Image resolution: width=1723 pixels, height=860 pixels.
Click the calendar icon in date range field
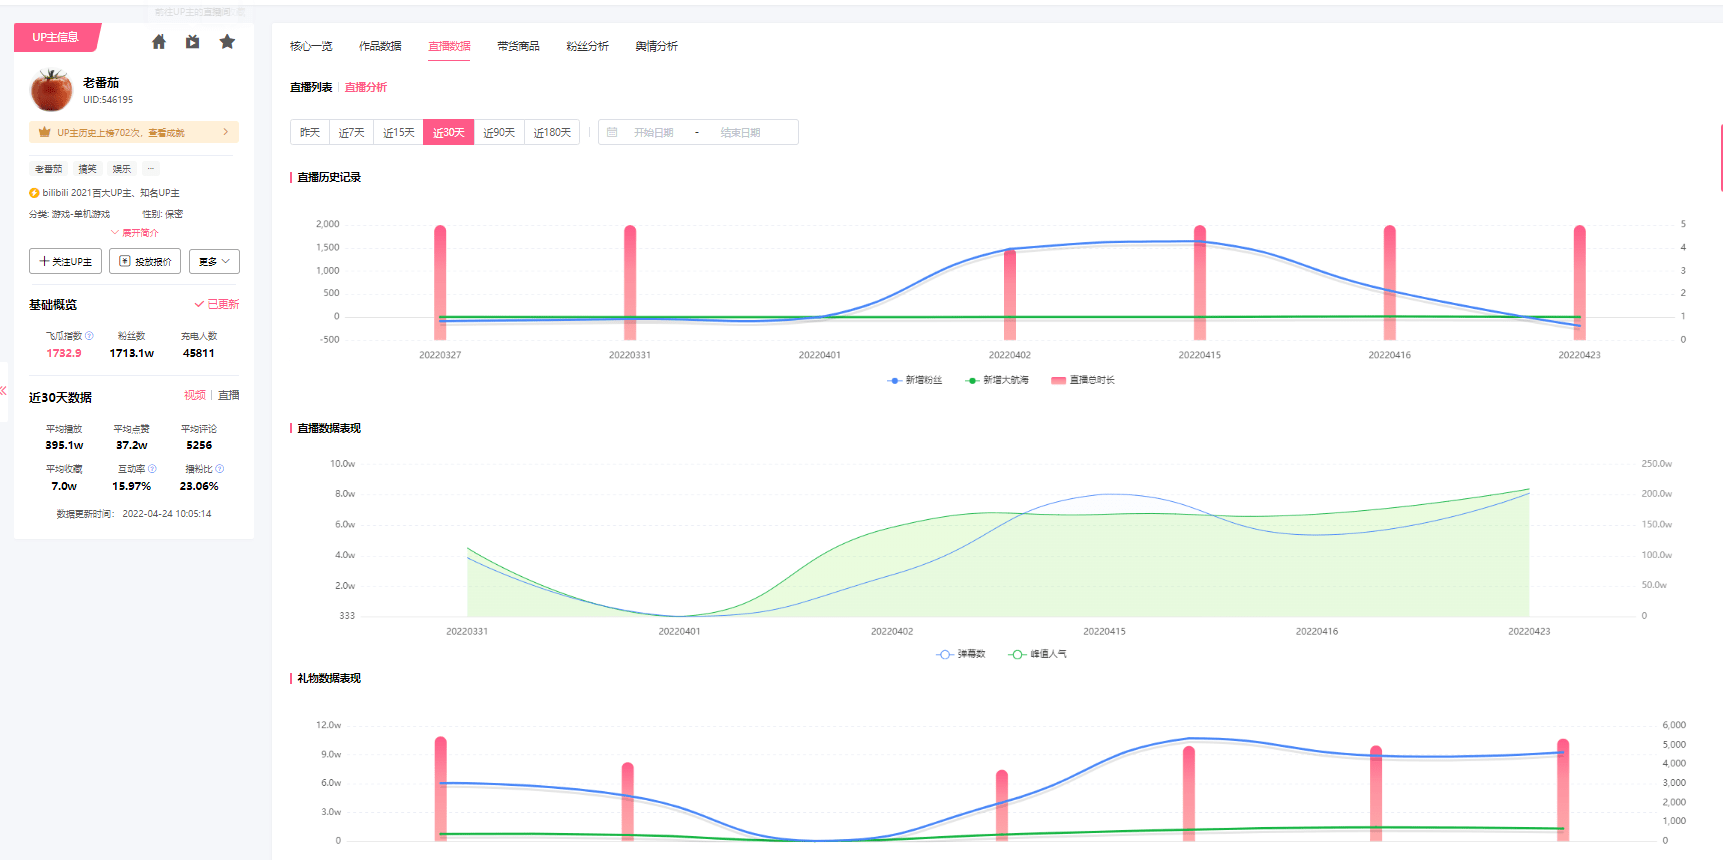point(612,132)
